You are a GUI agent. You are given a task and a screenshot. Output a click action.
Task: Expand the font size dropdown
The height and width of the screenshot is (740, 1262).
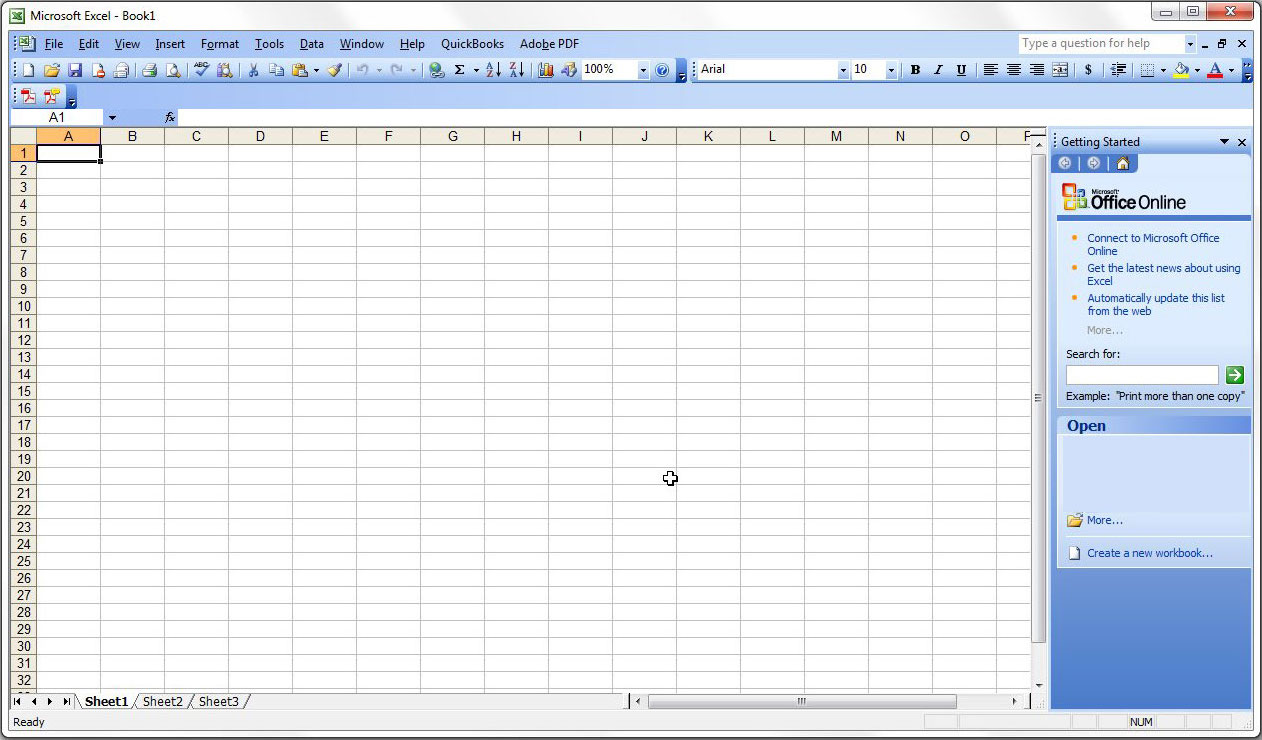click(891, 70)
